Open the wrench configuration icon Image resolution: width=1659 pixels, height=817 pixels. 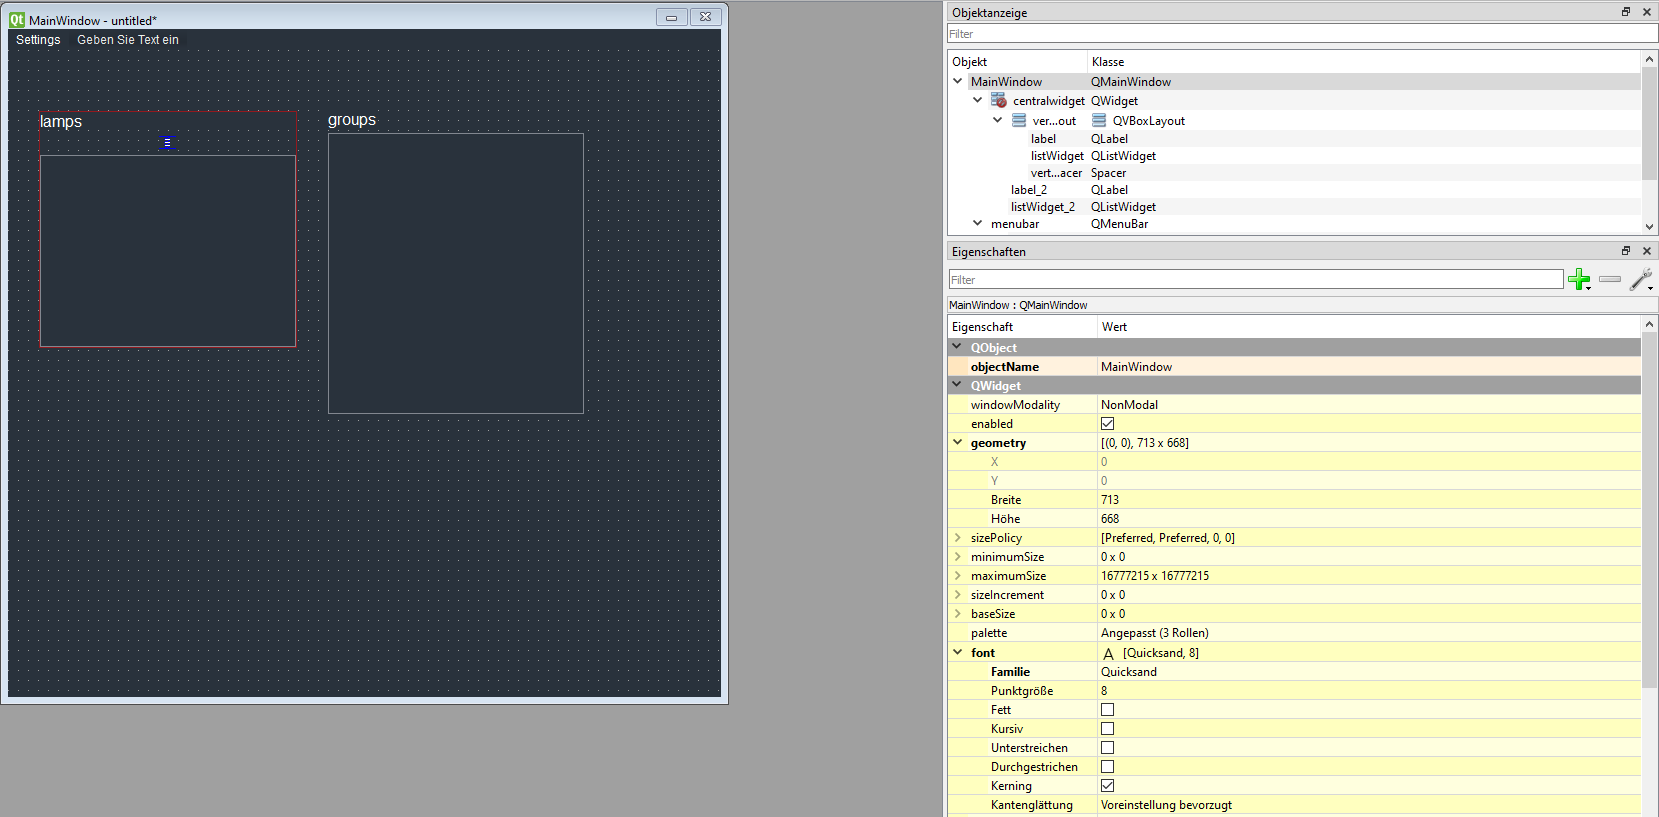1641,279
